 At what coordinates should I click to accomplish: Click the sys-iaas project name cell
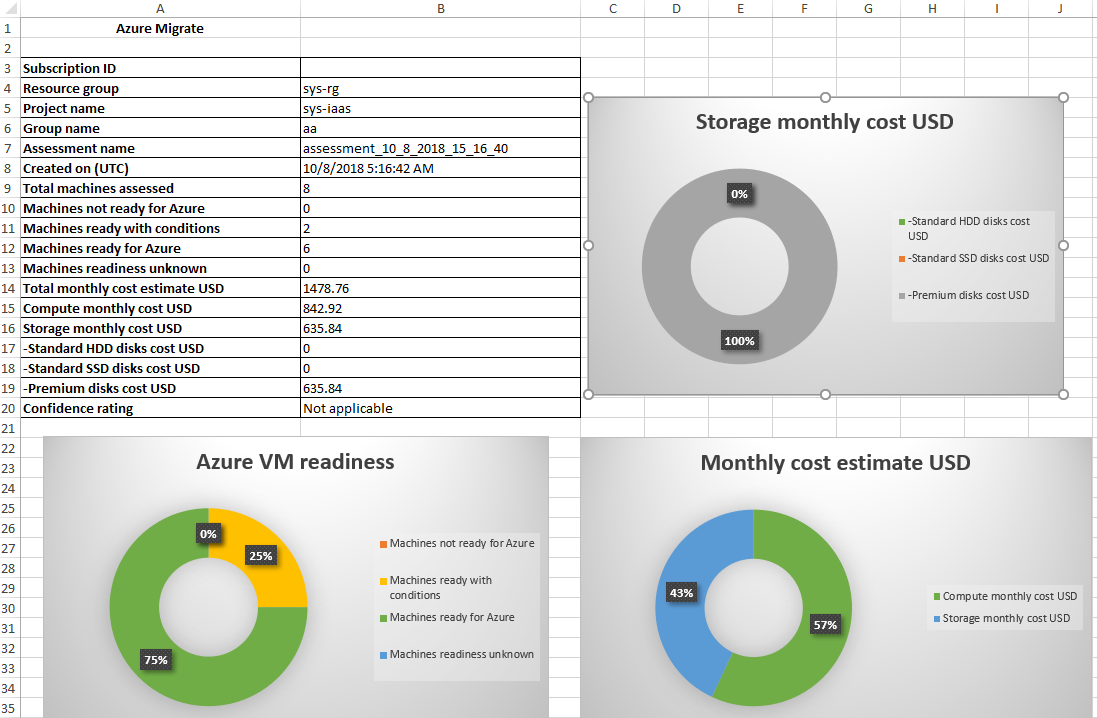440,108
